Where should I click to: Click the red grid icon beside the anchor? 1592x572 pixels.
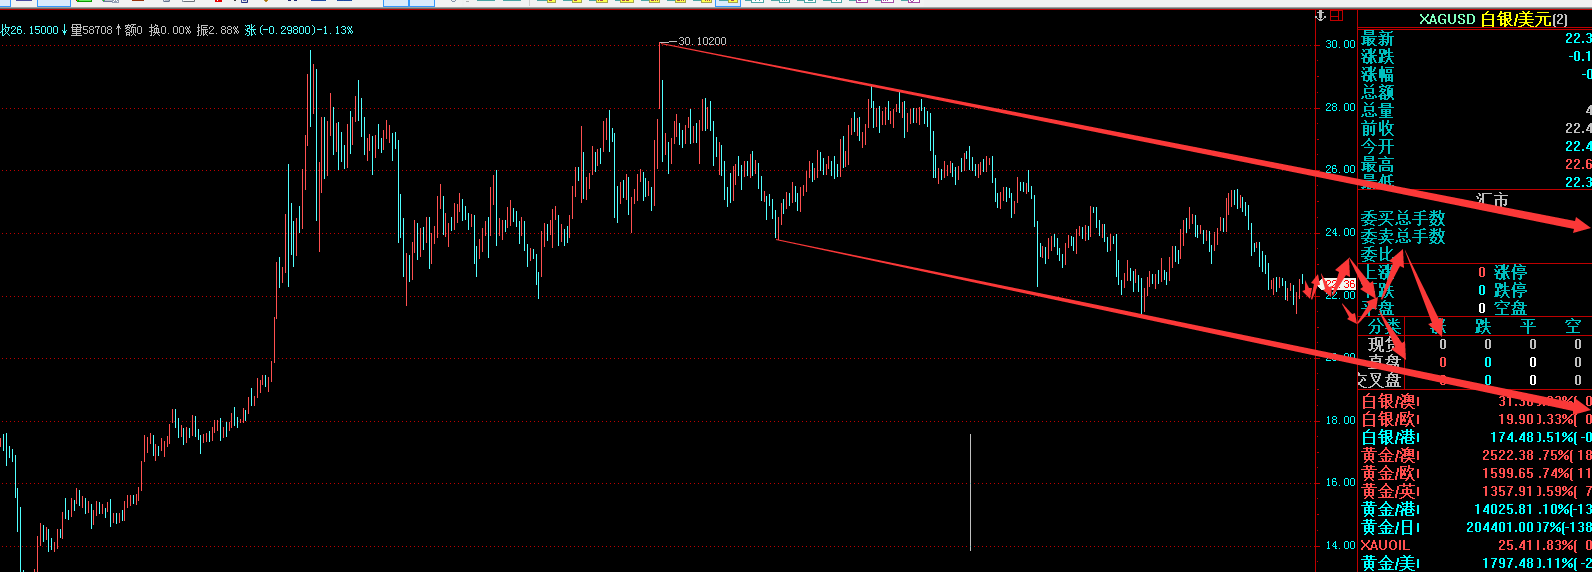click(1338, 17)
